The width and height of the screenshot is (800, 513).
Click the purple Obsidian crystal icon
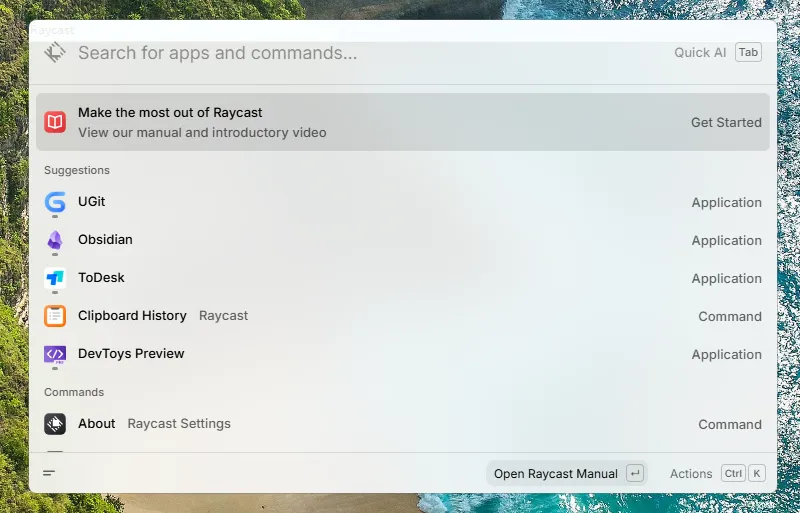pyautogui.click(x=55, y=240)
